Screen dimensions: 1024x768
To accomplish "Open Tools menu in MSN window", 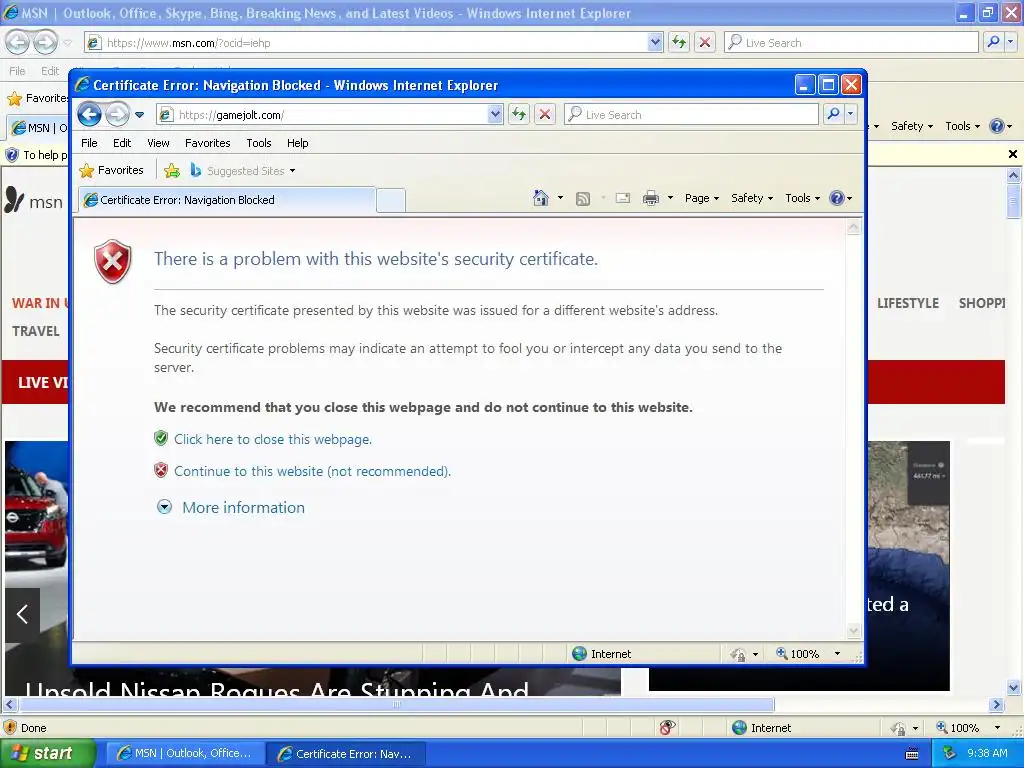I will (x=962, y=126).
